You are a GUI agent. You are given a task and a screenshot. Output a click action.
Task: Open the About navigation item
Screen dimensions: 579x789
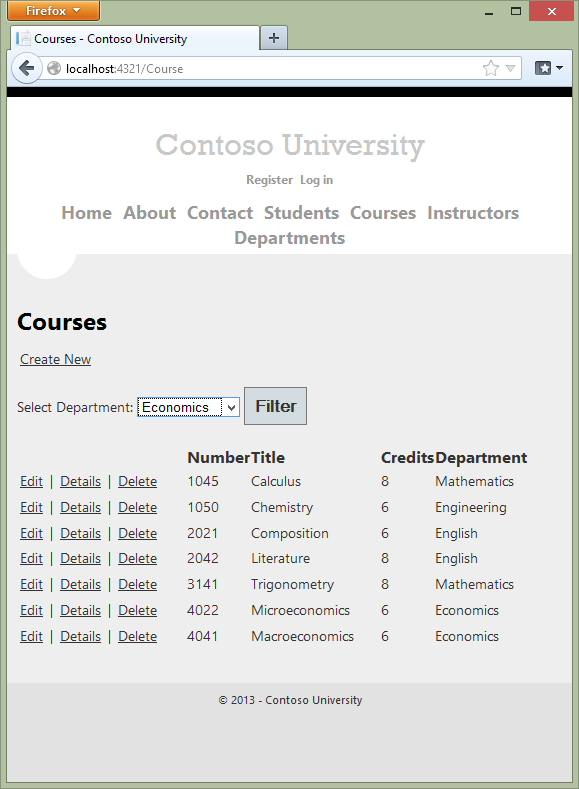click(x=149, y=213)
